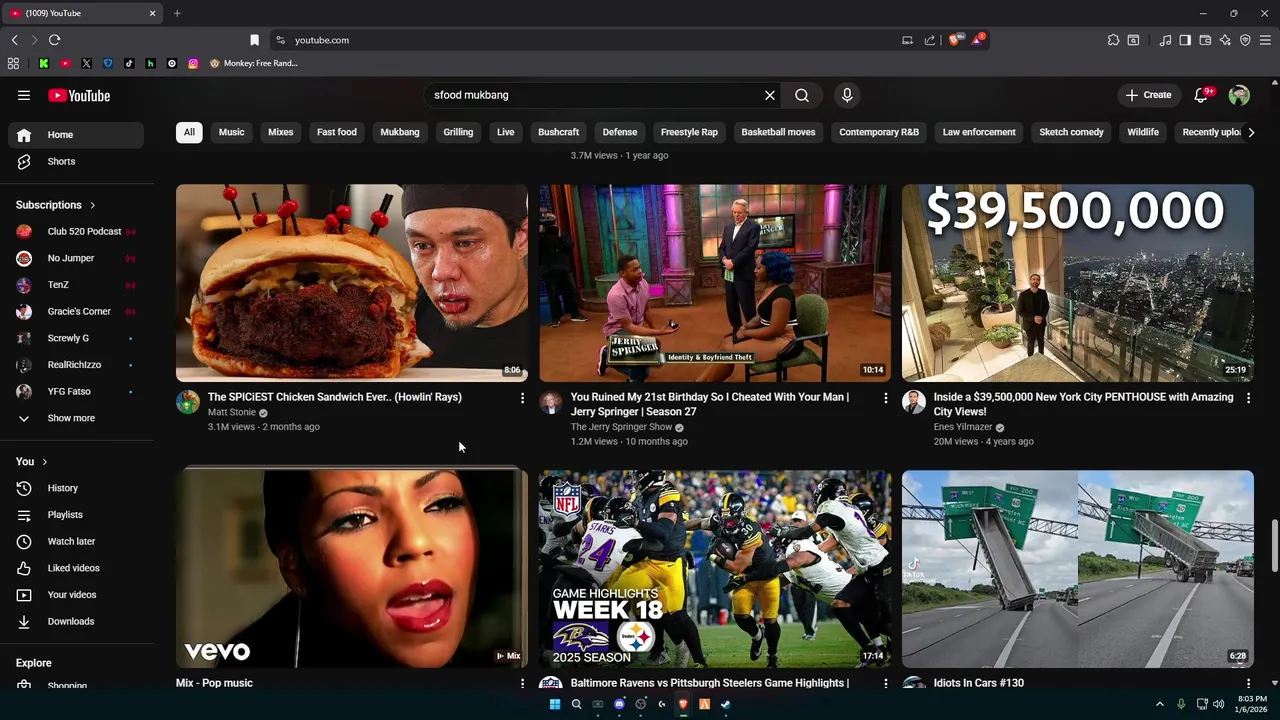
Task: Open Watch later in the sidebar
Action: click(76, 541)
